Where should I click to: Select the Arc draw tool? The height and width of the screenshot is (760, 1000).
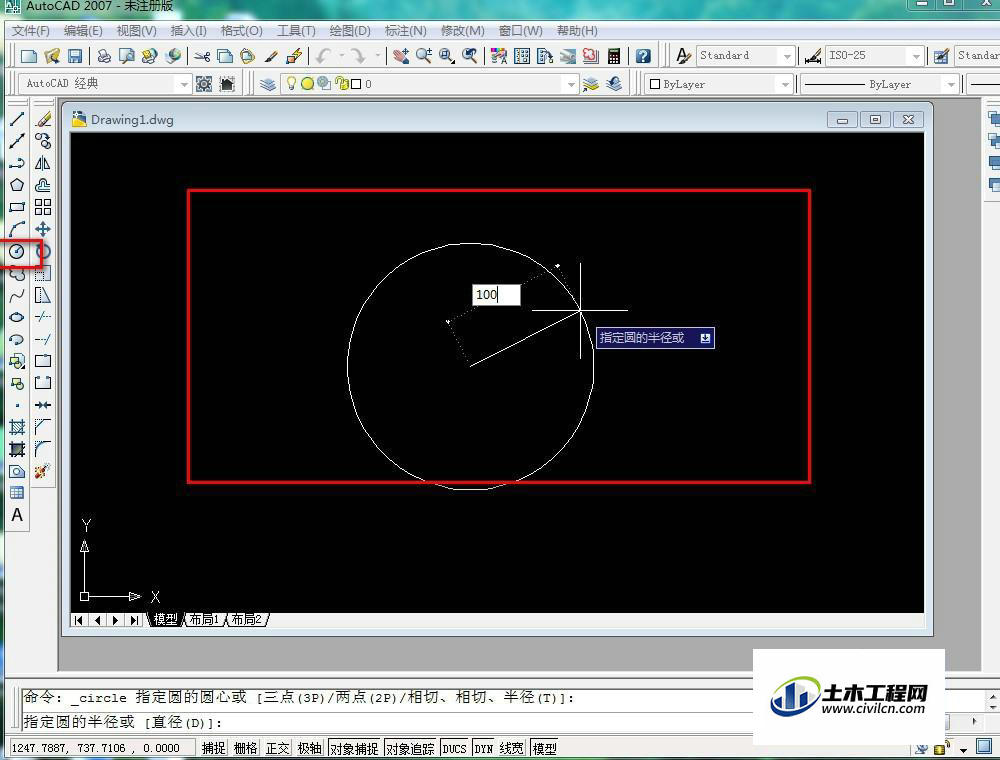point(17,229)
